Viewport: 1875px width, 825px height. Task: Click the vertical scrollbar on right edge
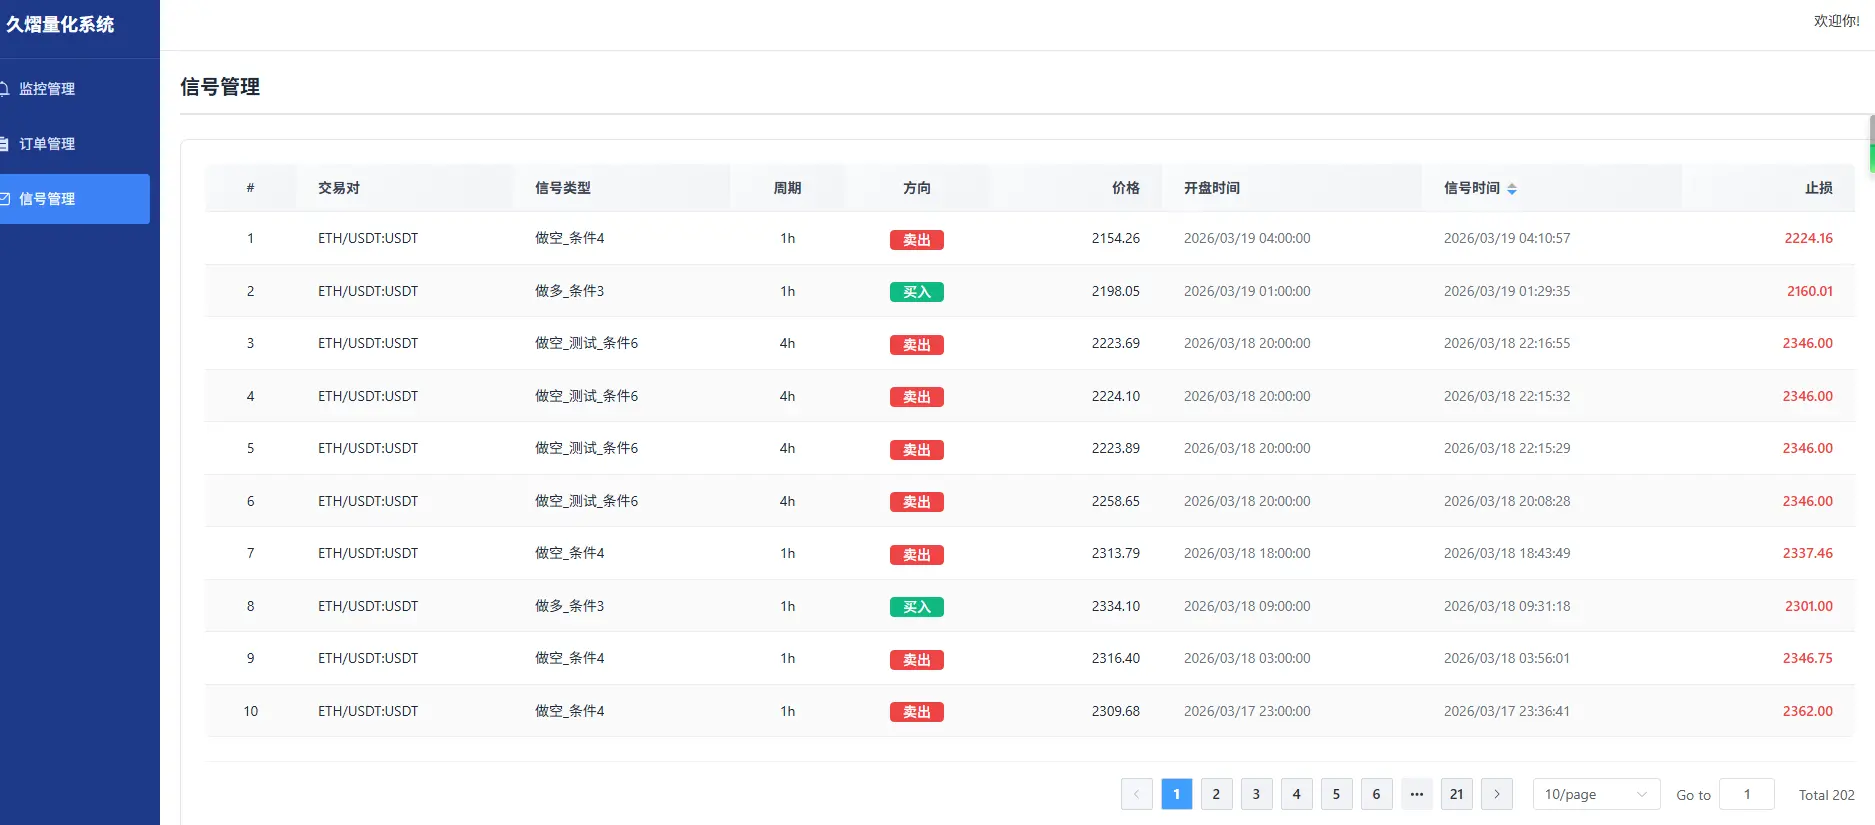click(x=1871, y=145)
